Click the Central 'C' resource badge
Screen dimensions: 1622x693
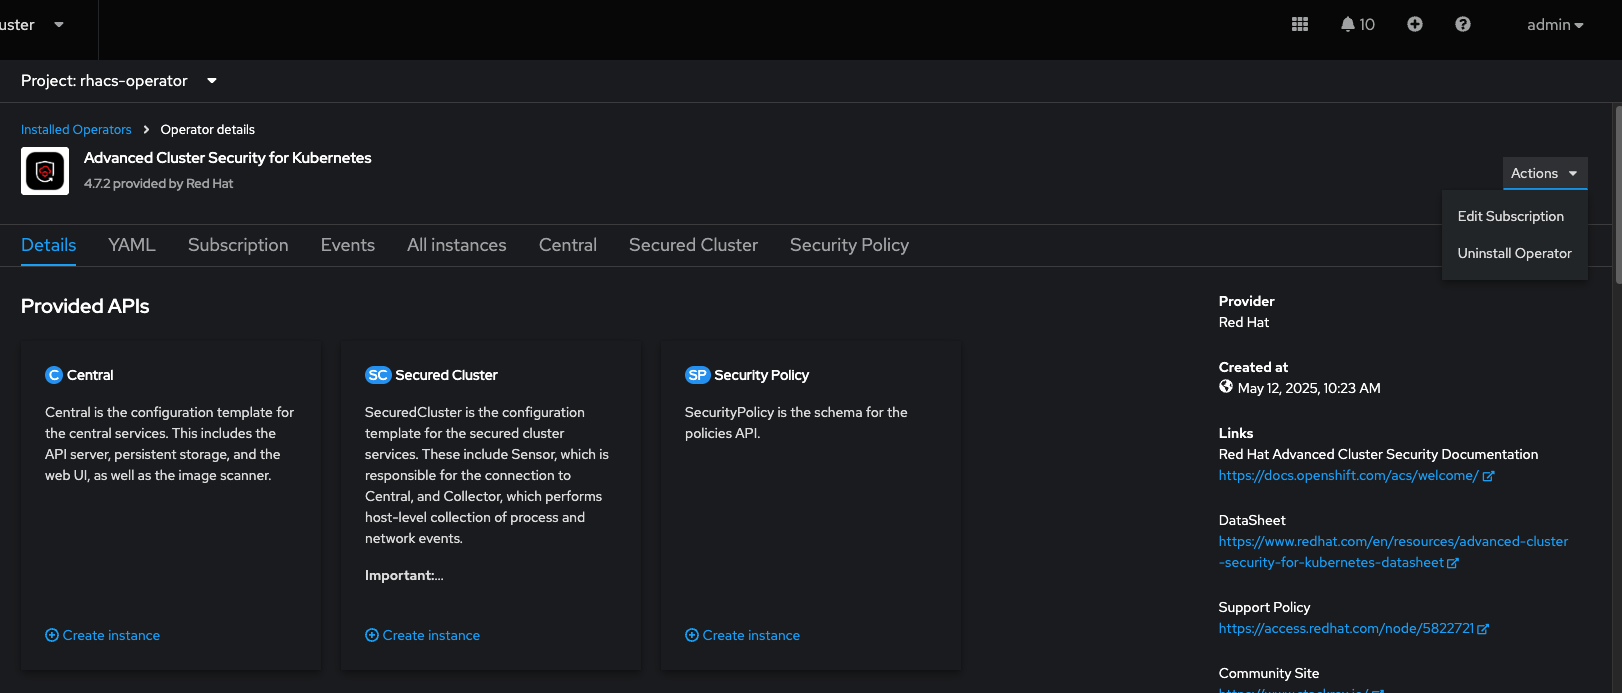[x=54, y=375]
